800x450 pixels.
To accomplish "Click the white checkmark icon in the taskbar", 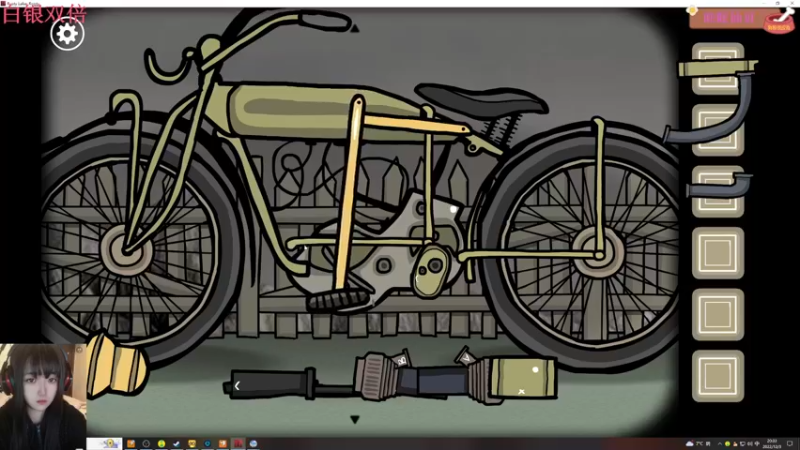I will (x=177, y=443).
